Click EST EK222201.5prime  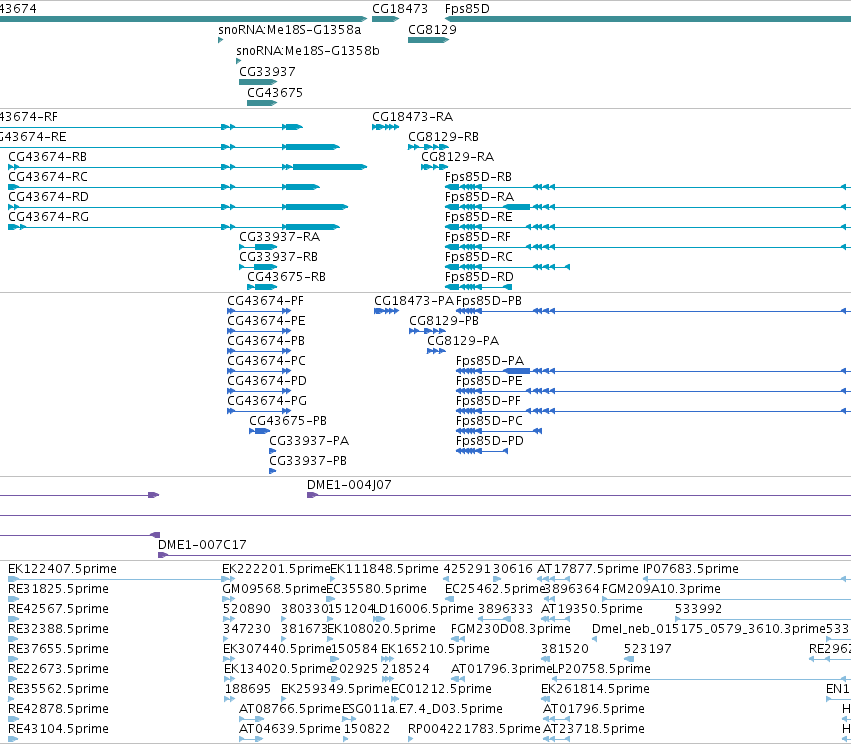coord(276,569)
